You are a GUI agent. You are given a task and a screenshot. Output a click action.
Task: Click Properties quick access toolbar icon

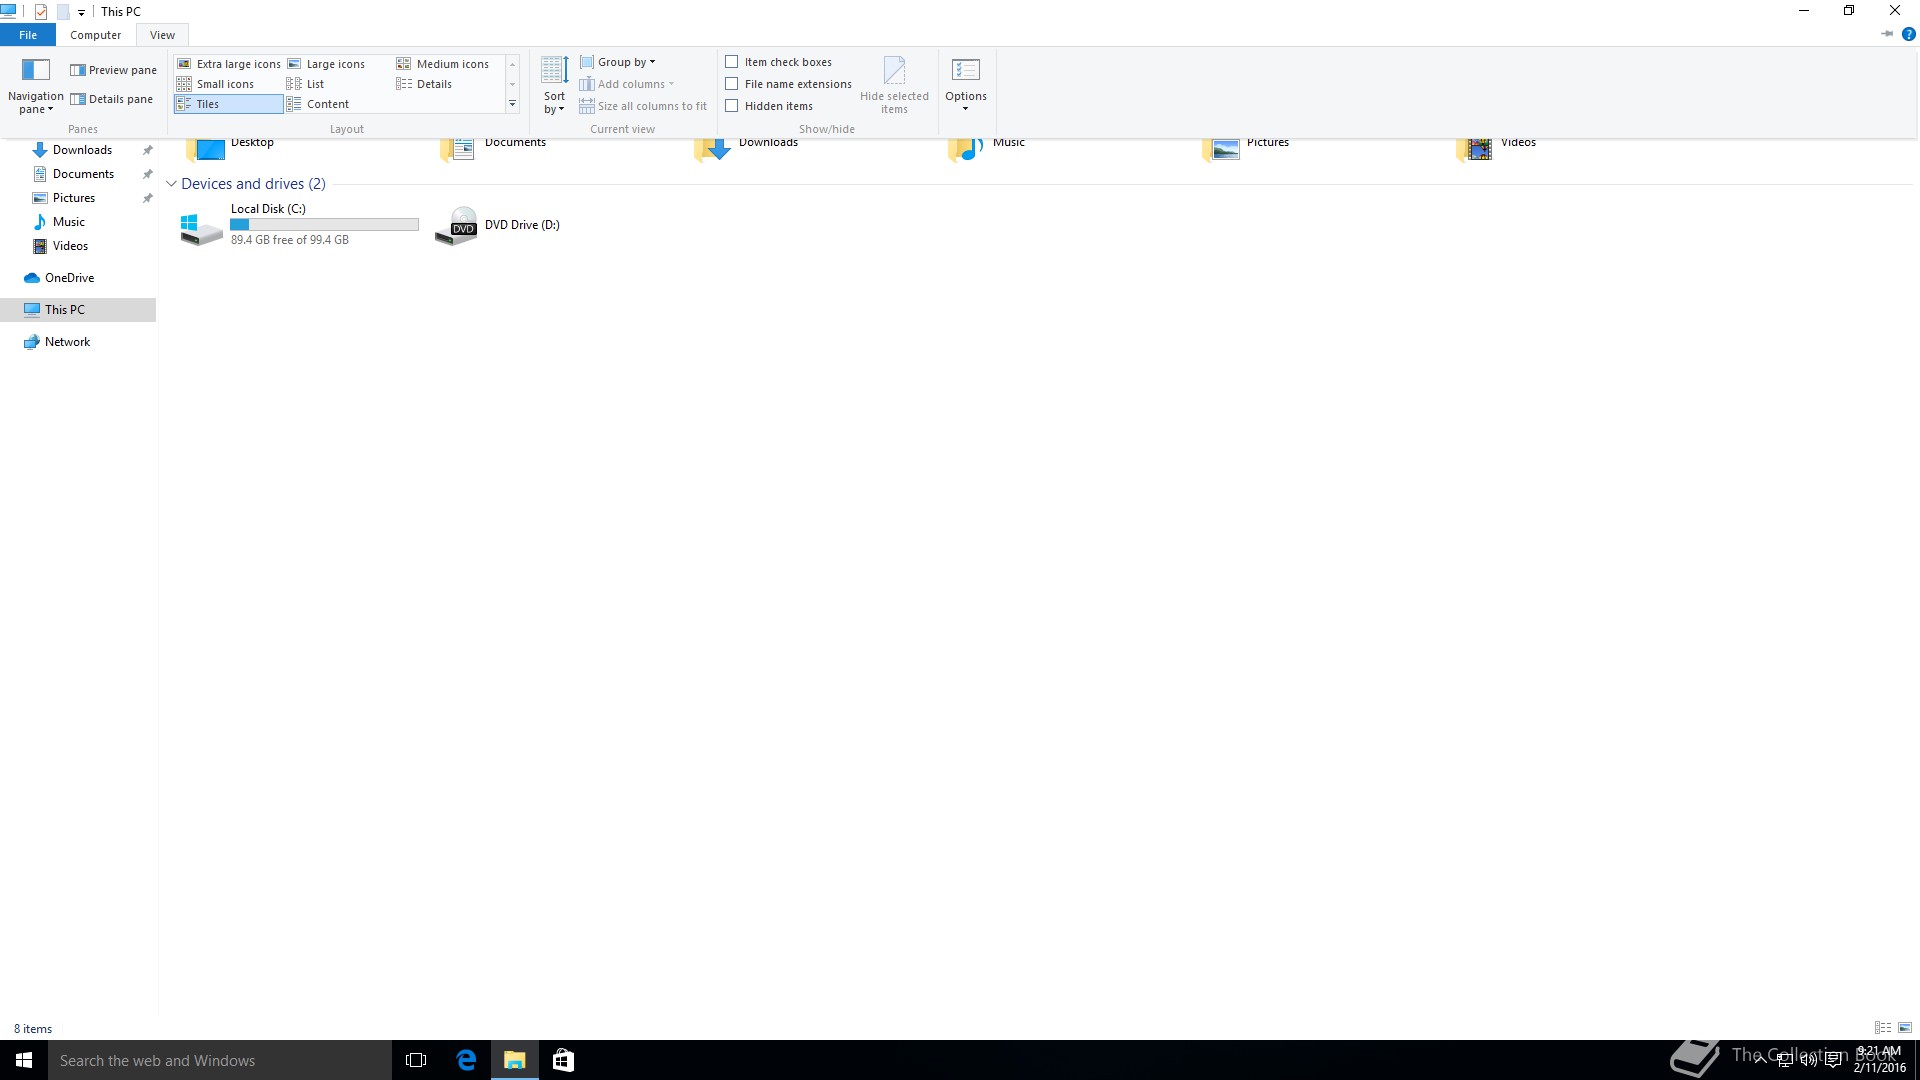pyautogui.click(x=41, y=12)
